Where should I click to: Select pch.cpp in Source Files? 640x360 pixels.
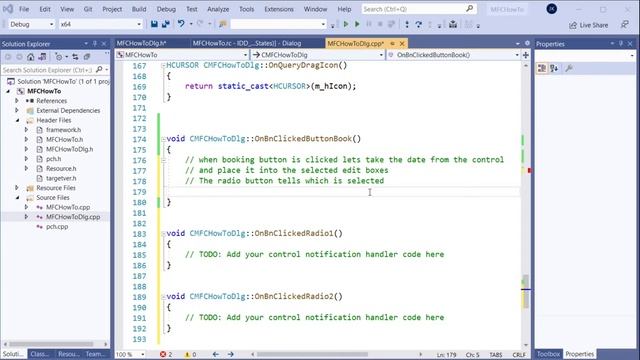[x=57, y=227]
